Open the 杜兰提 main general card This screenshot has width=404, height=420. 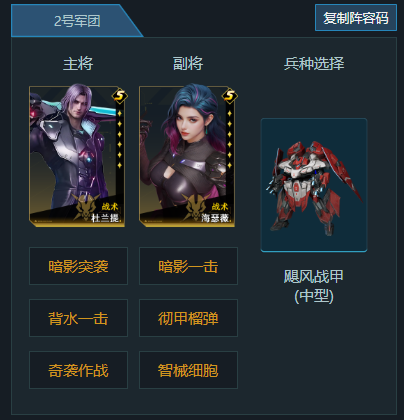click(77, 156)
